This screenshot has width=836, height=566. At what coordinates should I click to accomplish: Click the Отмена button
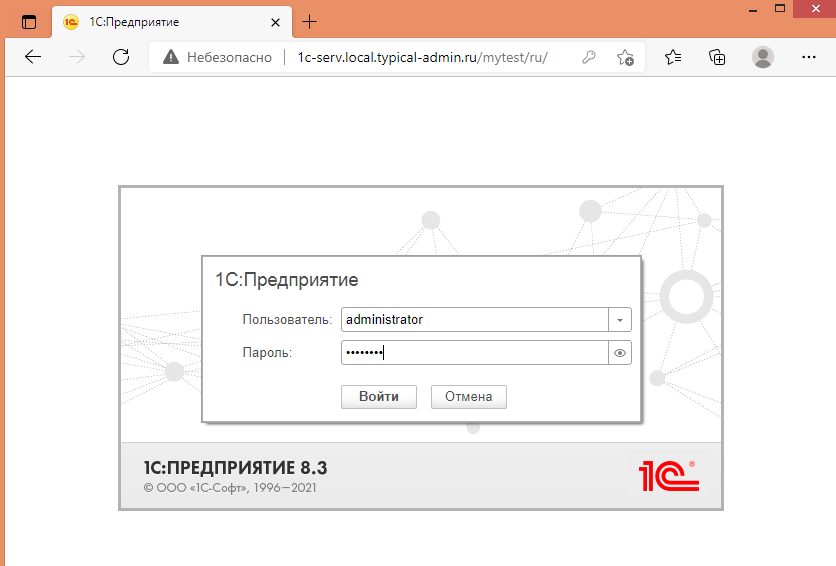pyautogui.click(x=469, y=397)
